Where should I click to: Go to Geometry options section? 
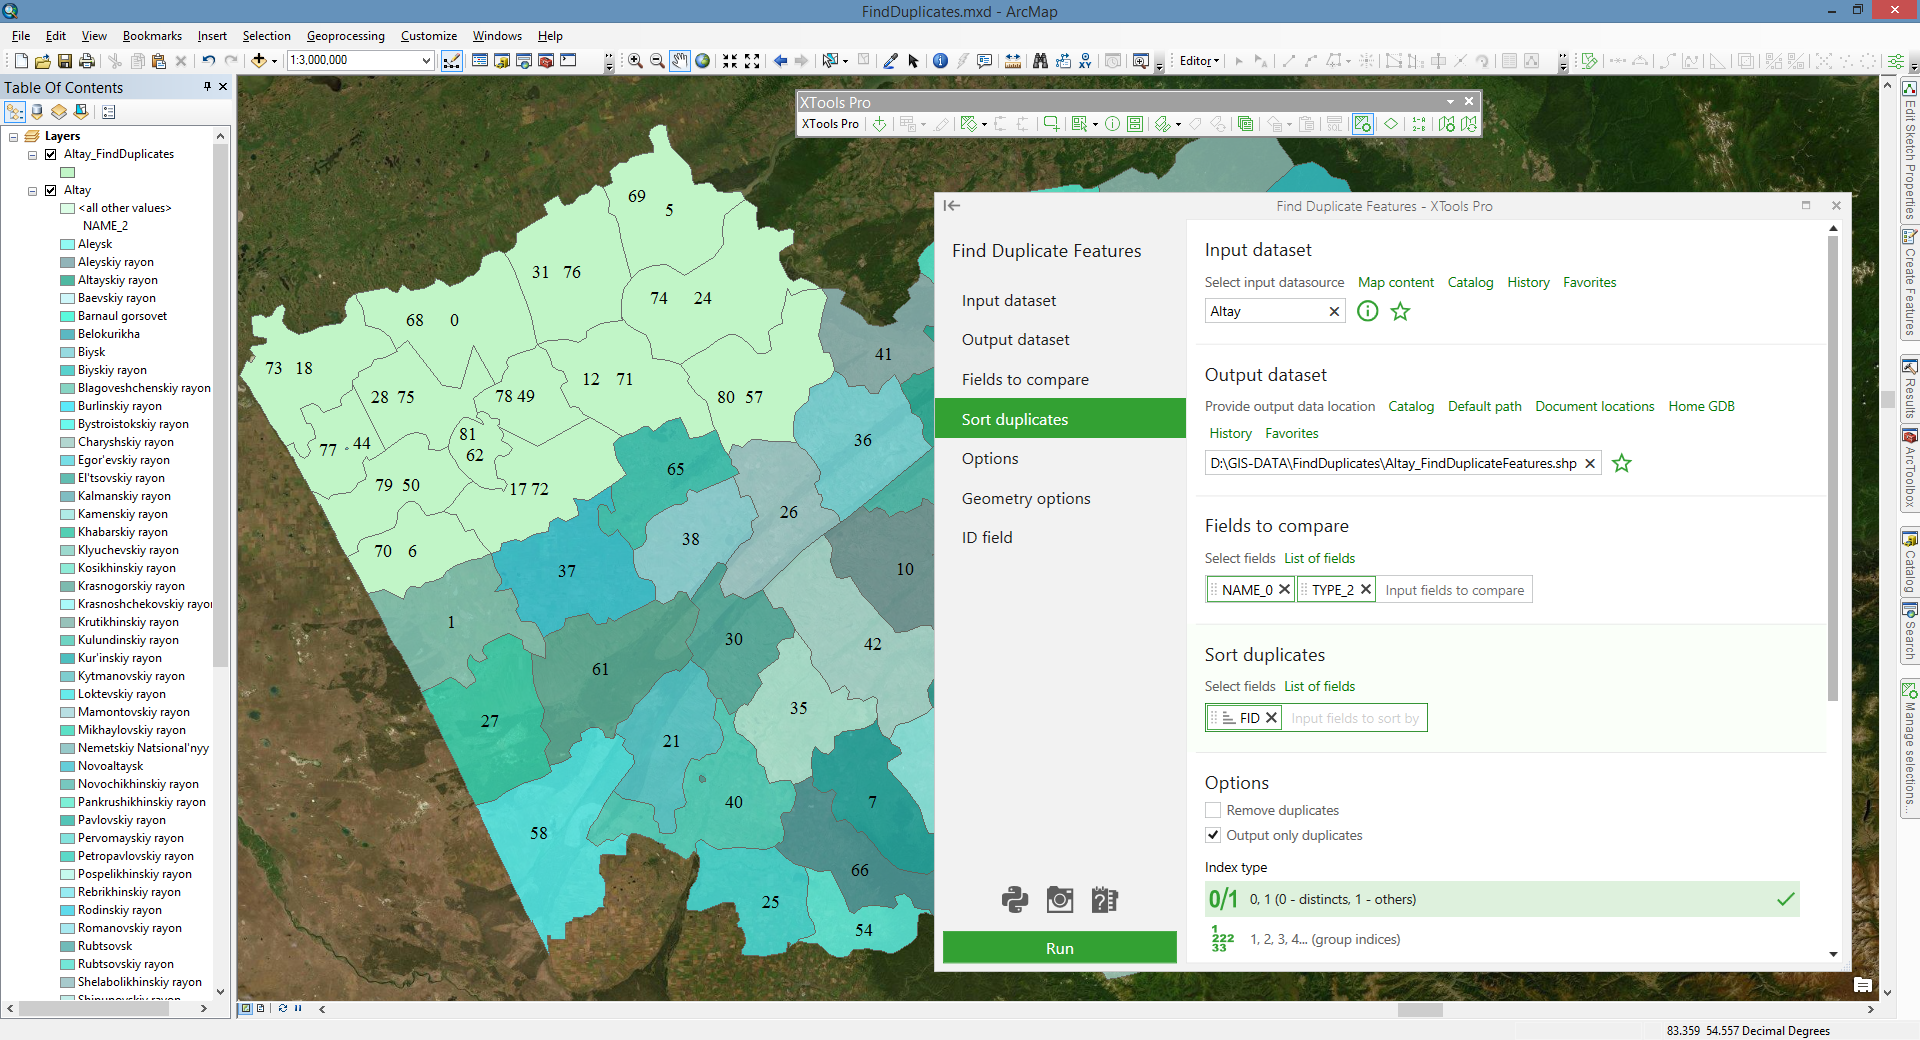1025,498
